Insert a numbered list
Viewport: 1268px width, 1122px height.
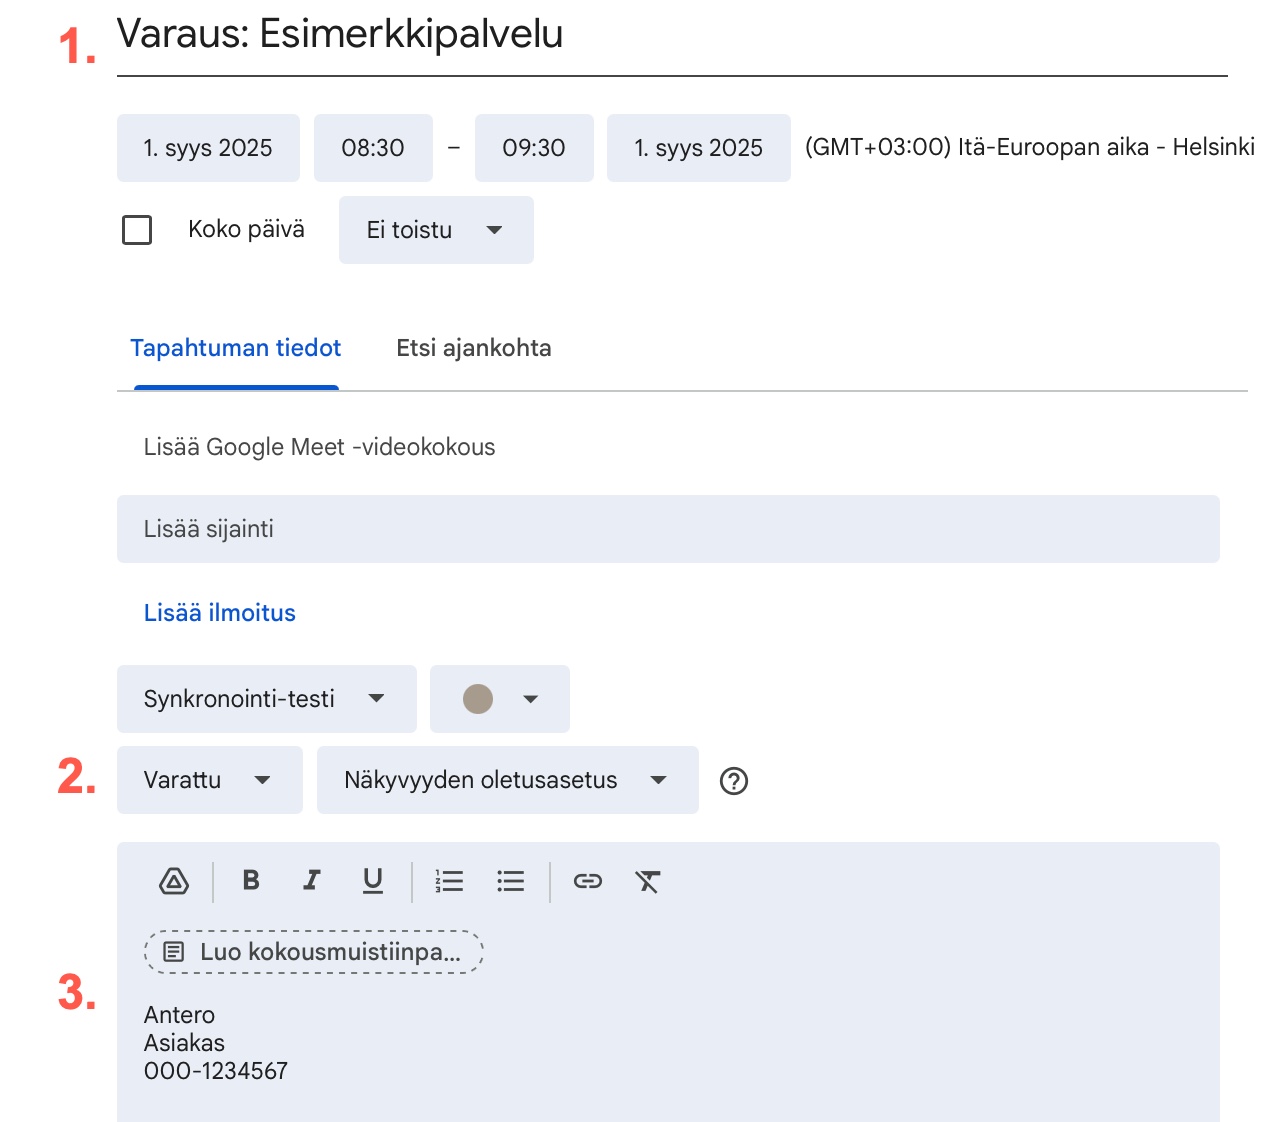(449, 881)
